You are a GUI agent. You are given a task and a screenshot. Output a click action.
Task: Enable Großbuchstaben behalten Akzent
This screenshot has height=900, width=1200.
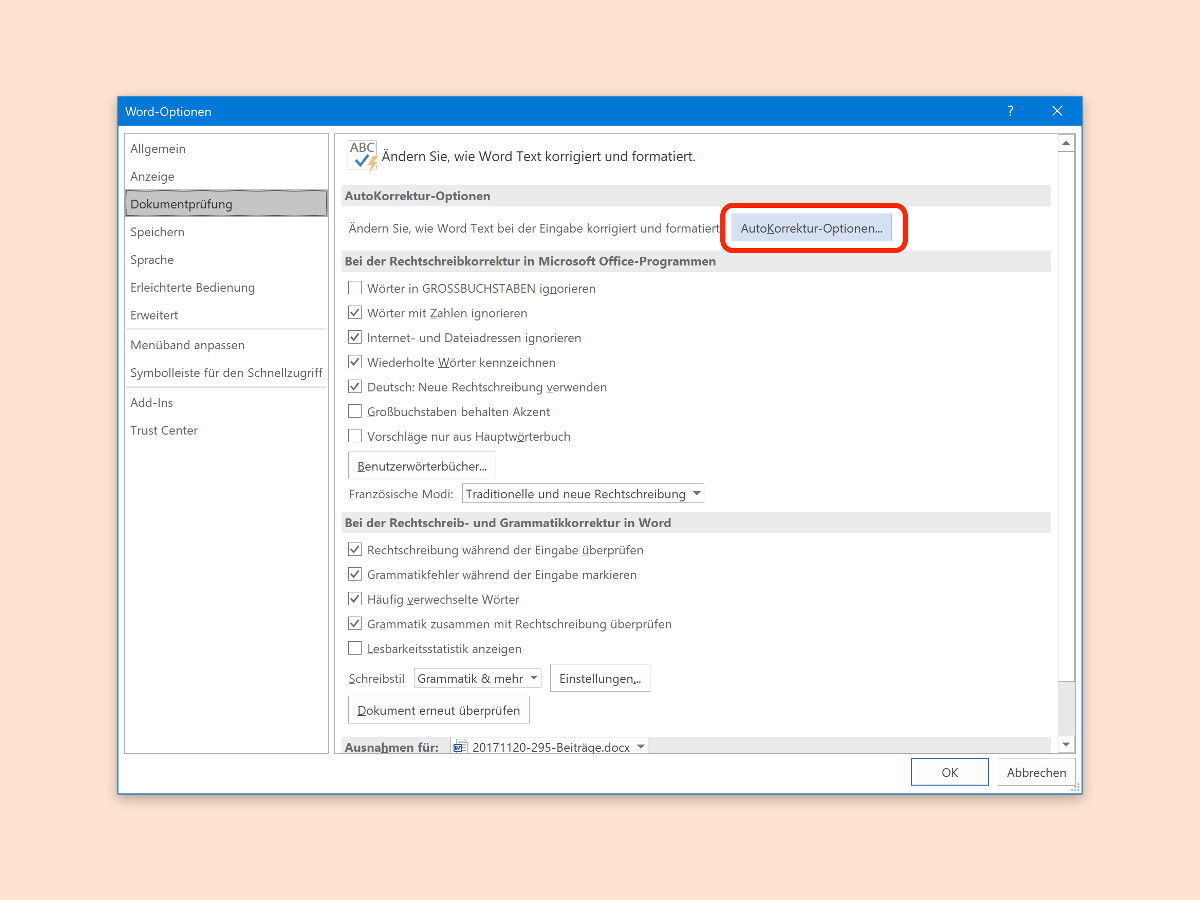pyautogui.click(x=355, y=411)
